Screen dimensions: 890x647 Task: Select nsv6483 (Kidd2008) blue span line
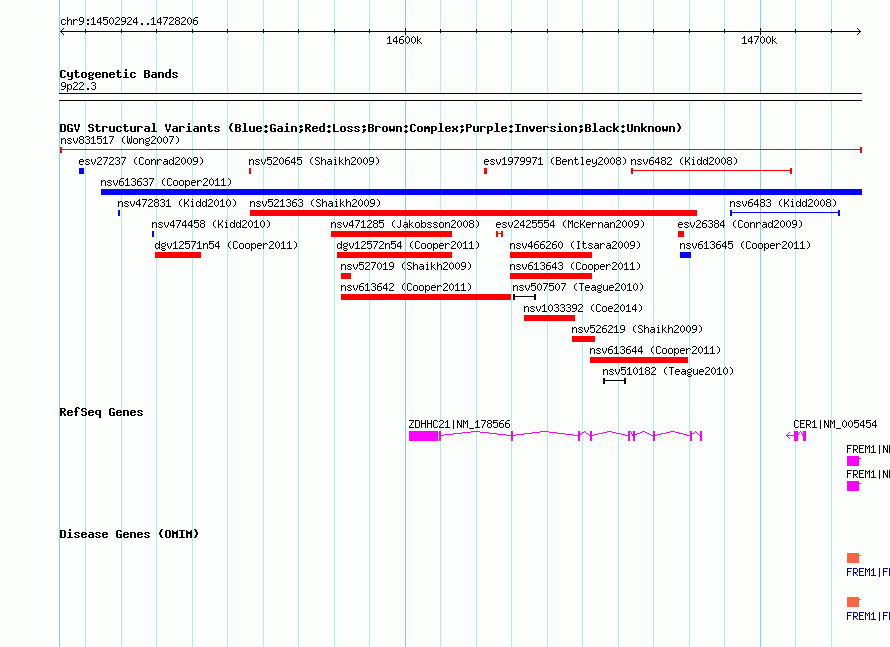point(784,213)
